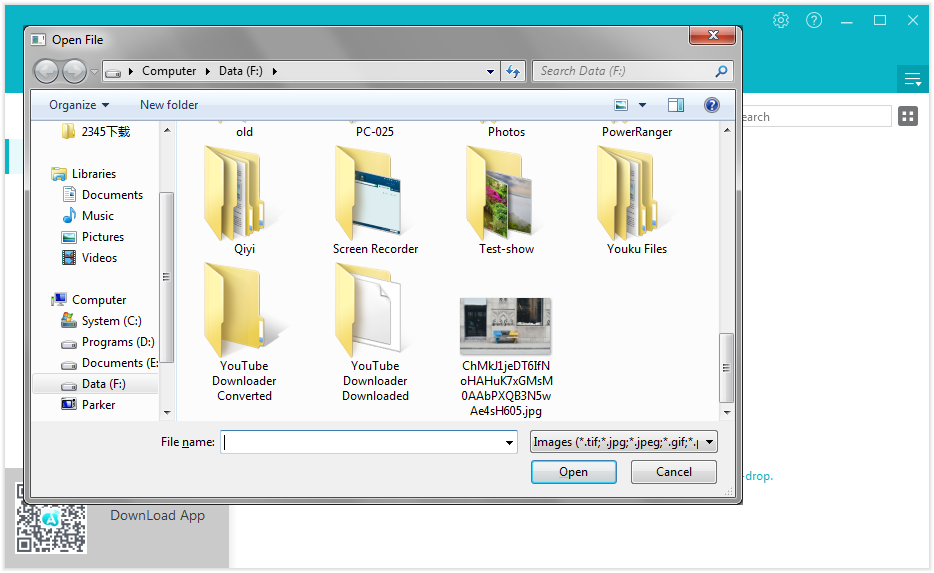Screen dimensions: 934x573
Task: Click the file list scrollbar thumb
Action: tap(727, 368)
